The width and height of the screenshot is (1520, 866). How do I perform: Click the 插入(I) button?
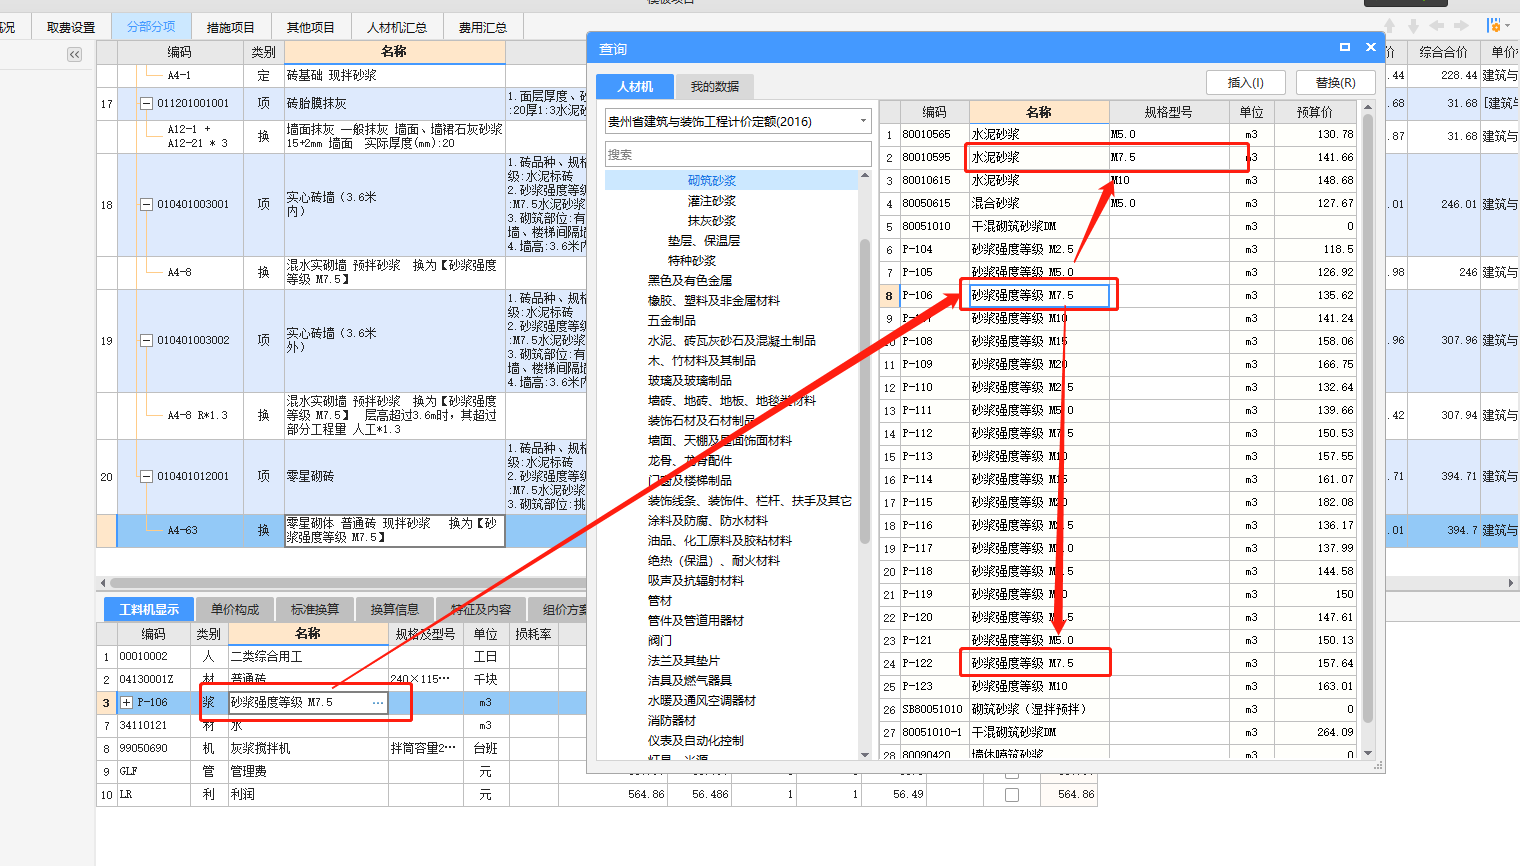tap(1245, 83)
